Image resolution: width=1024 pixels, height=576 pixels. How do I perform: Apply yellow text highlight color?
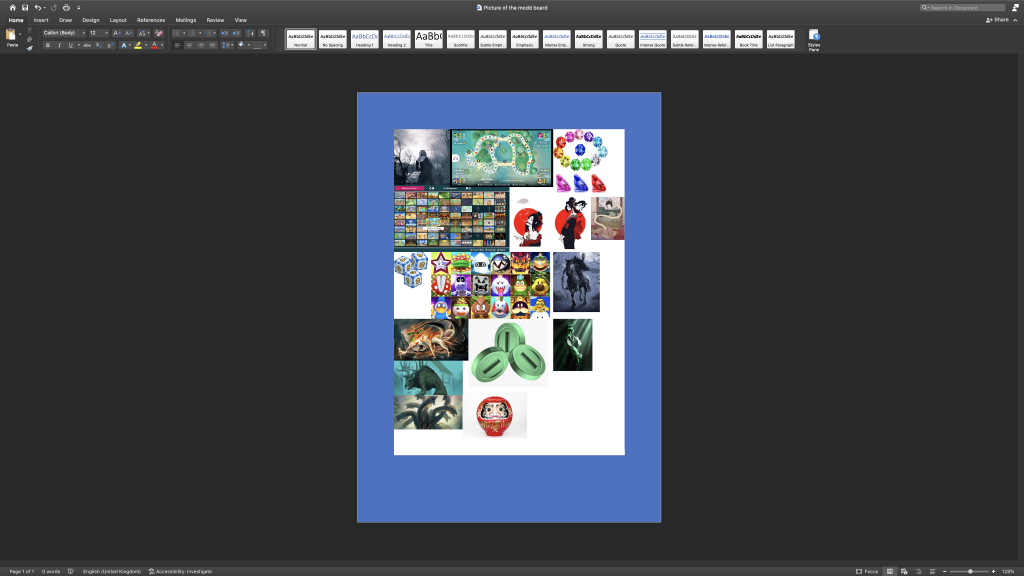(x=138, y=45)
